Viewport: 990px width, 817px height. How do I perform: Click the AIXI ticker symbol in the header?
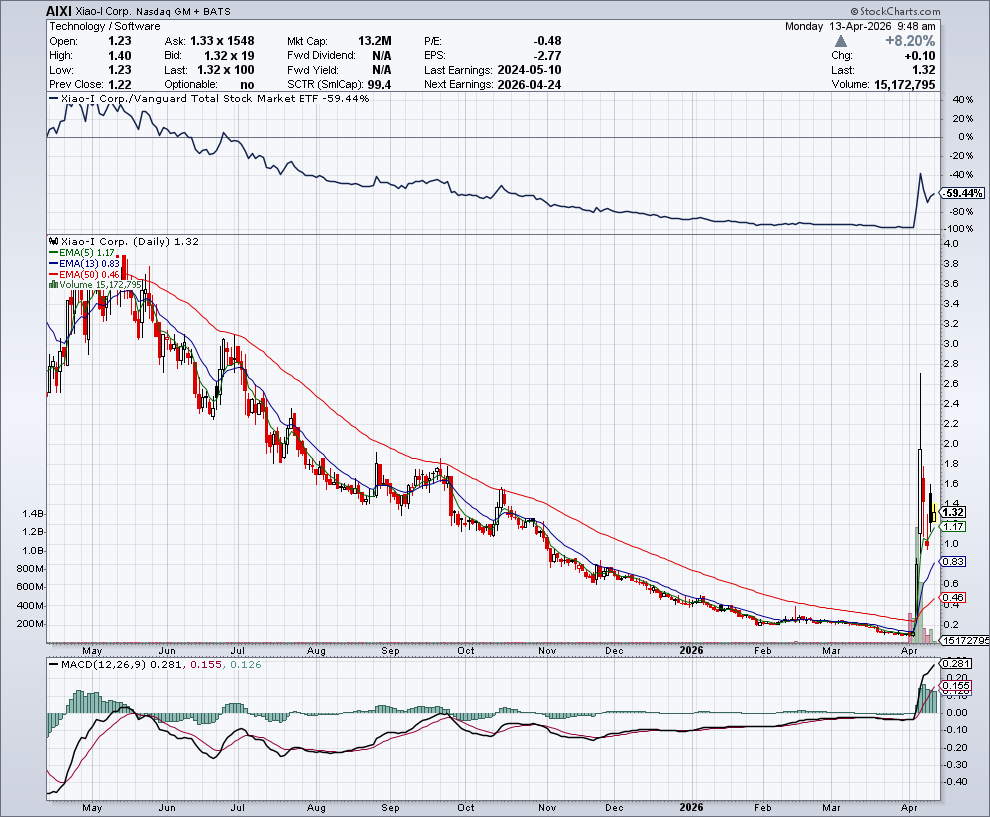[59, 11]
